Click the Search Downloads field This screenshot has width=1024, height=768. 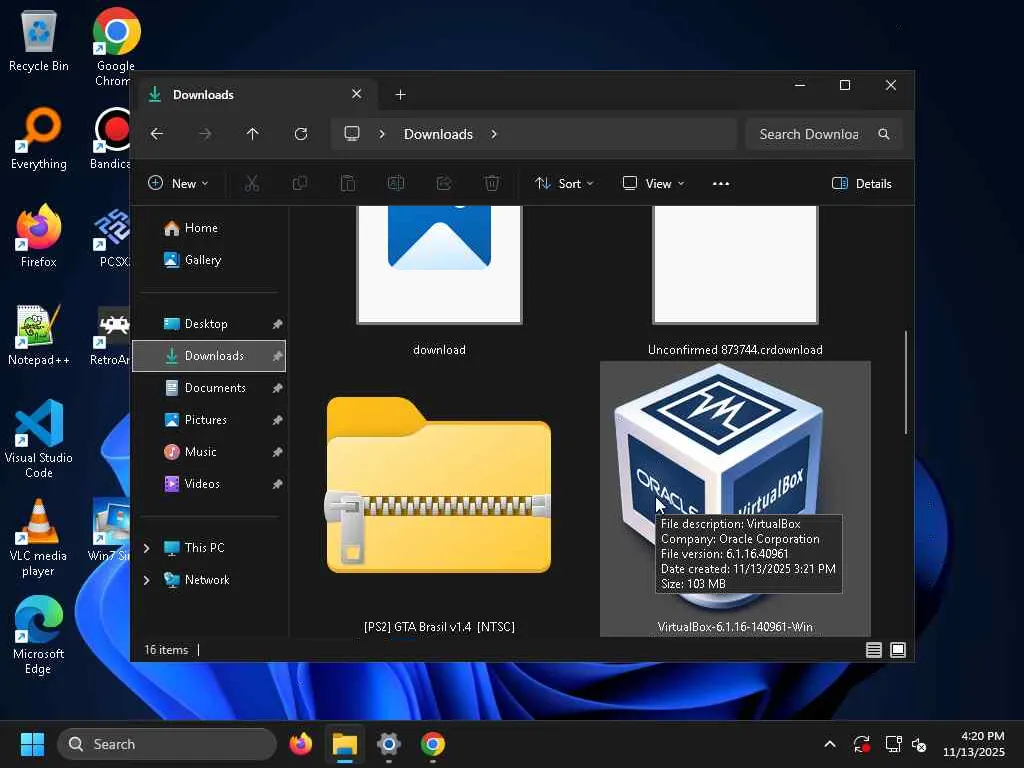[808, 134]
